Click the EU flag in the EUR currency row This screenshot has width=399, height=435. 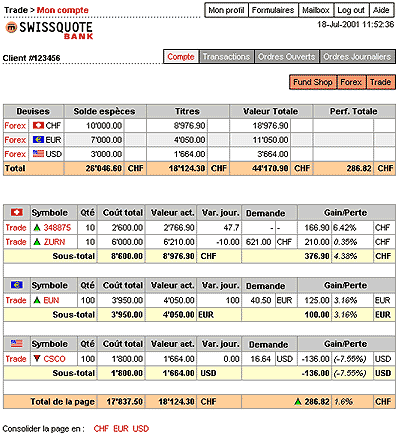tap(38, 140)
